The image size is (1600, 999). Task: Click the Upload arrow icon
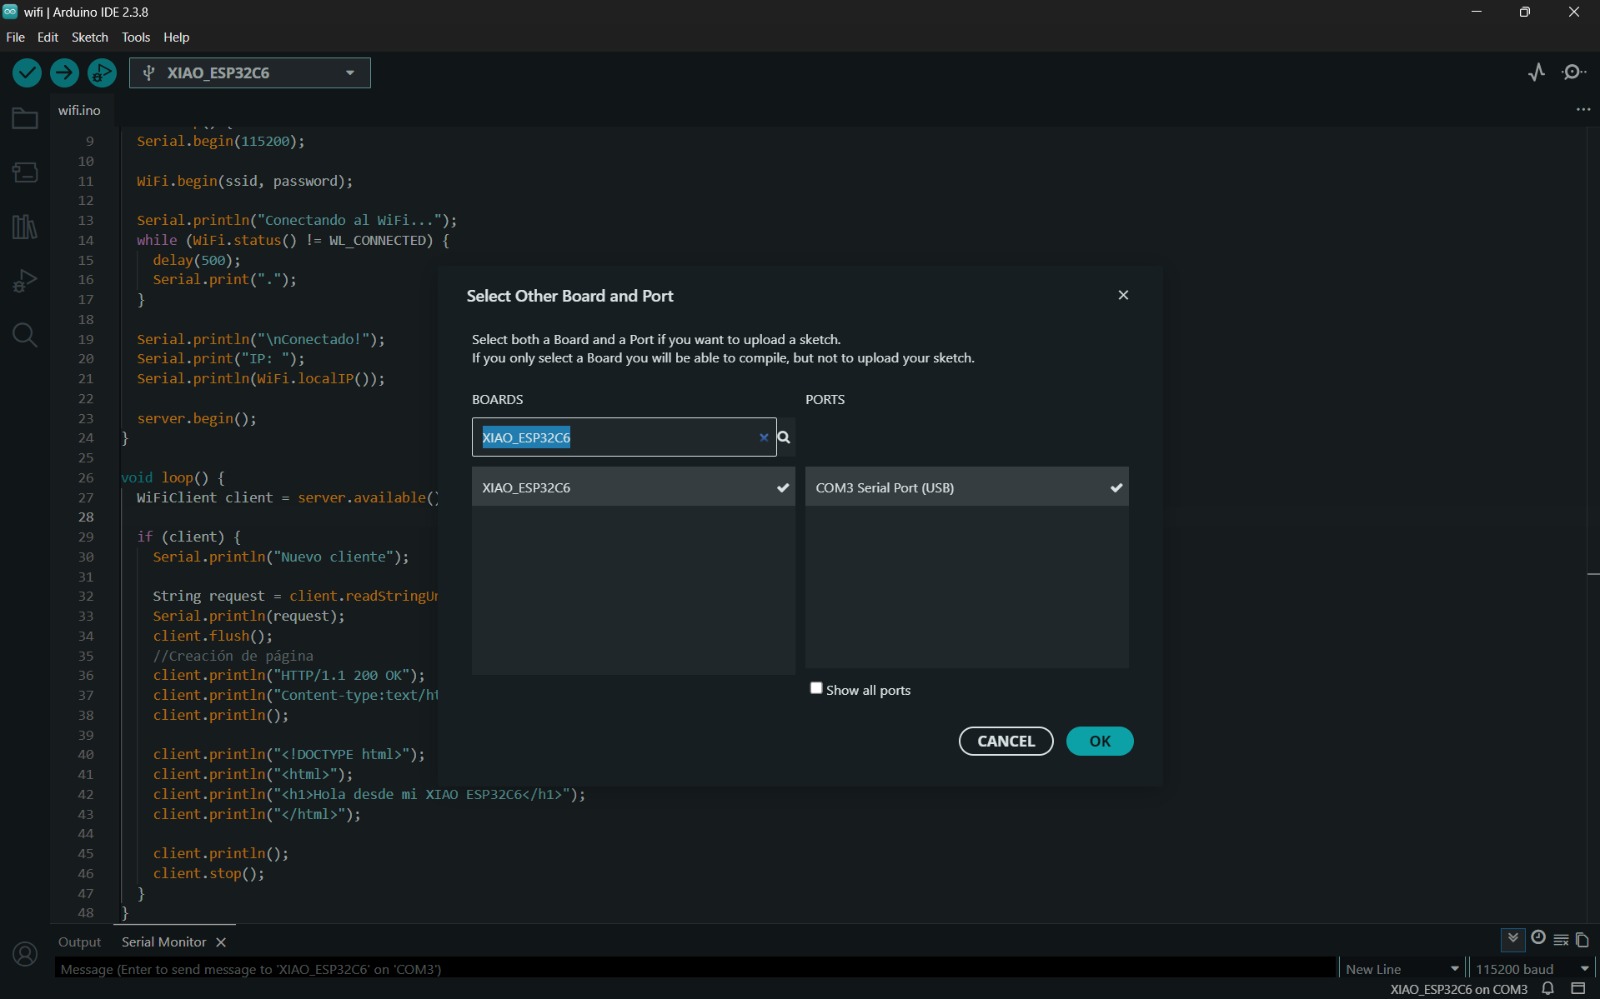(x=64, y=73)
